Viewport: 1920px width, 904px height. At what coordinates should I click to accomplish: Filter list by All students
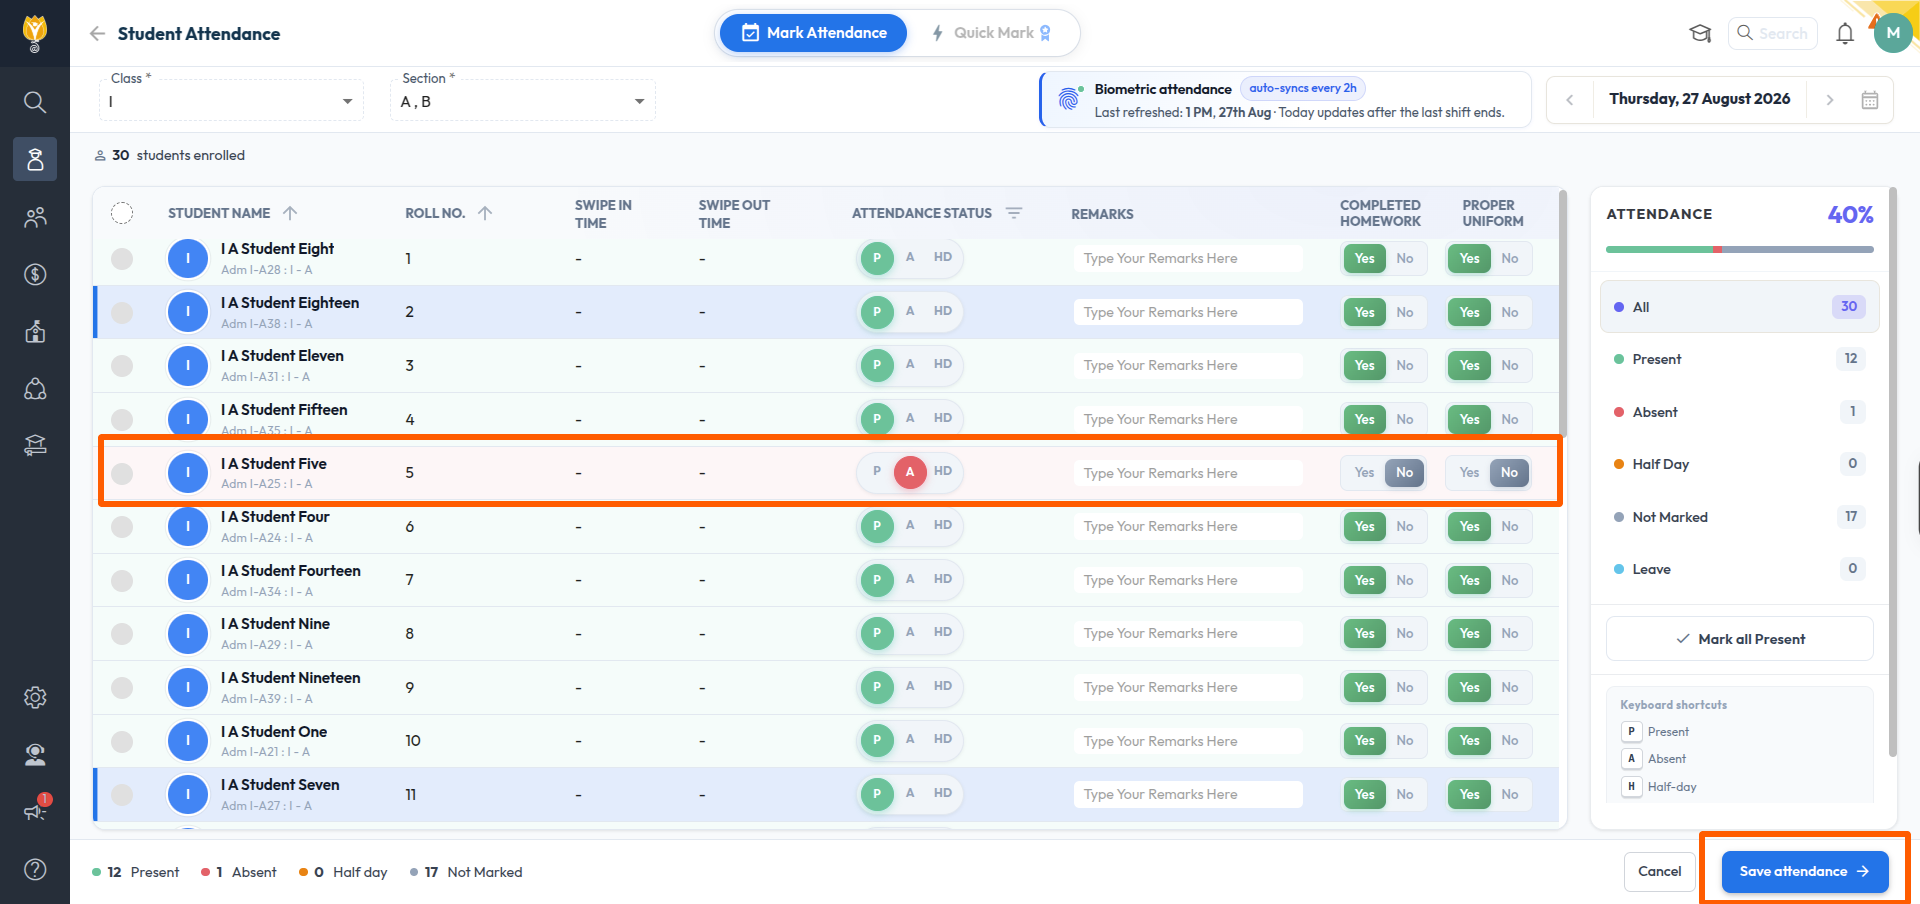coord(1740,307)
